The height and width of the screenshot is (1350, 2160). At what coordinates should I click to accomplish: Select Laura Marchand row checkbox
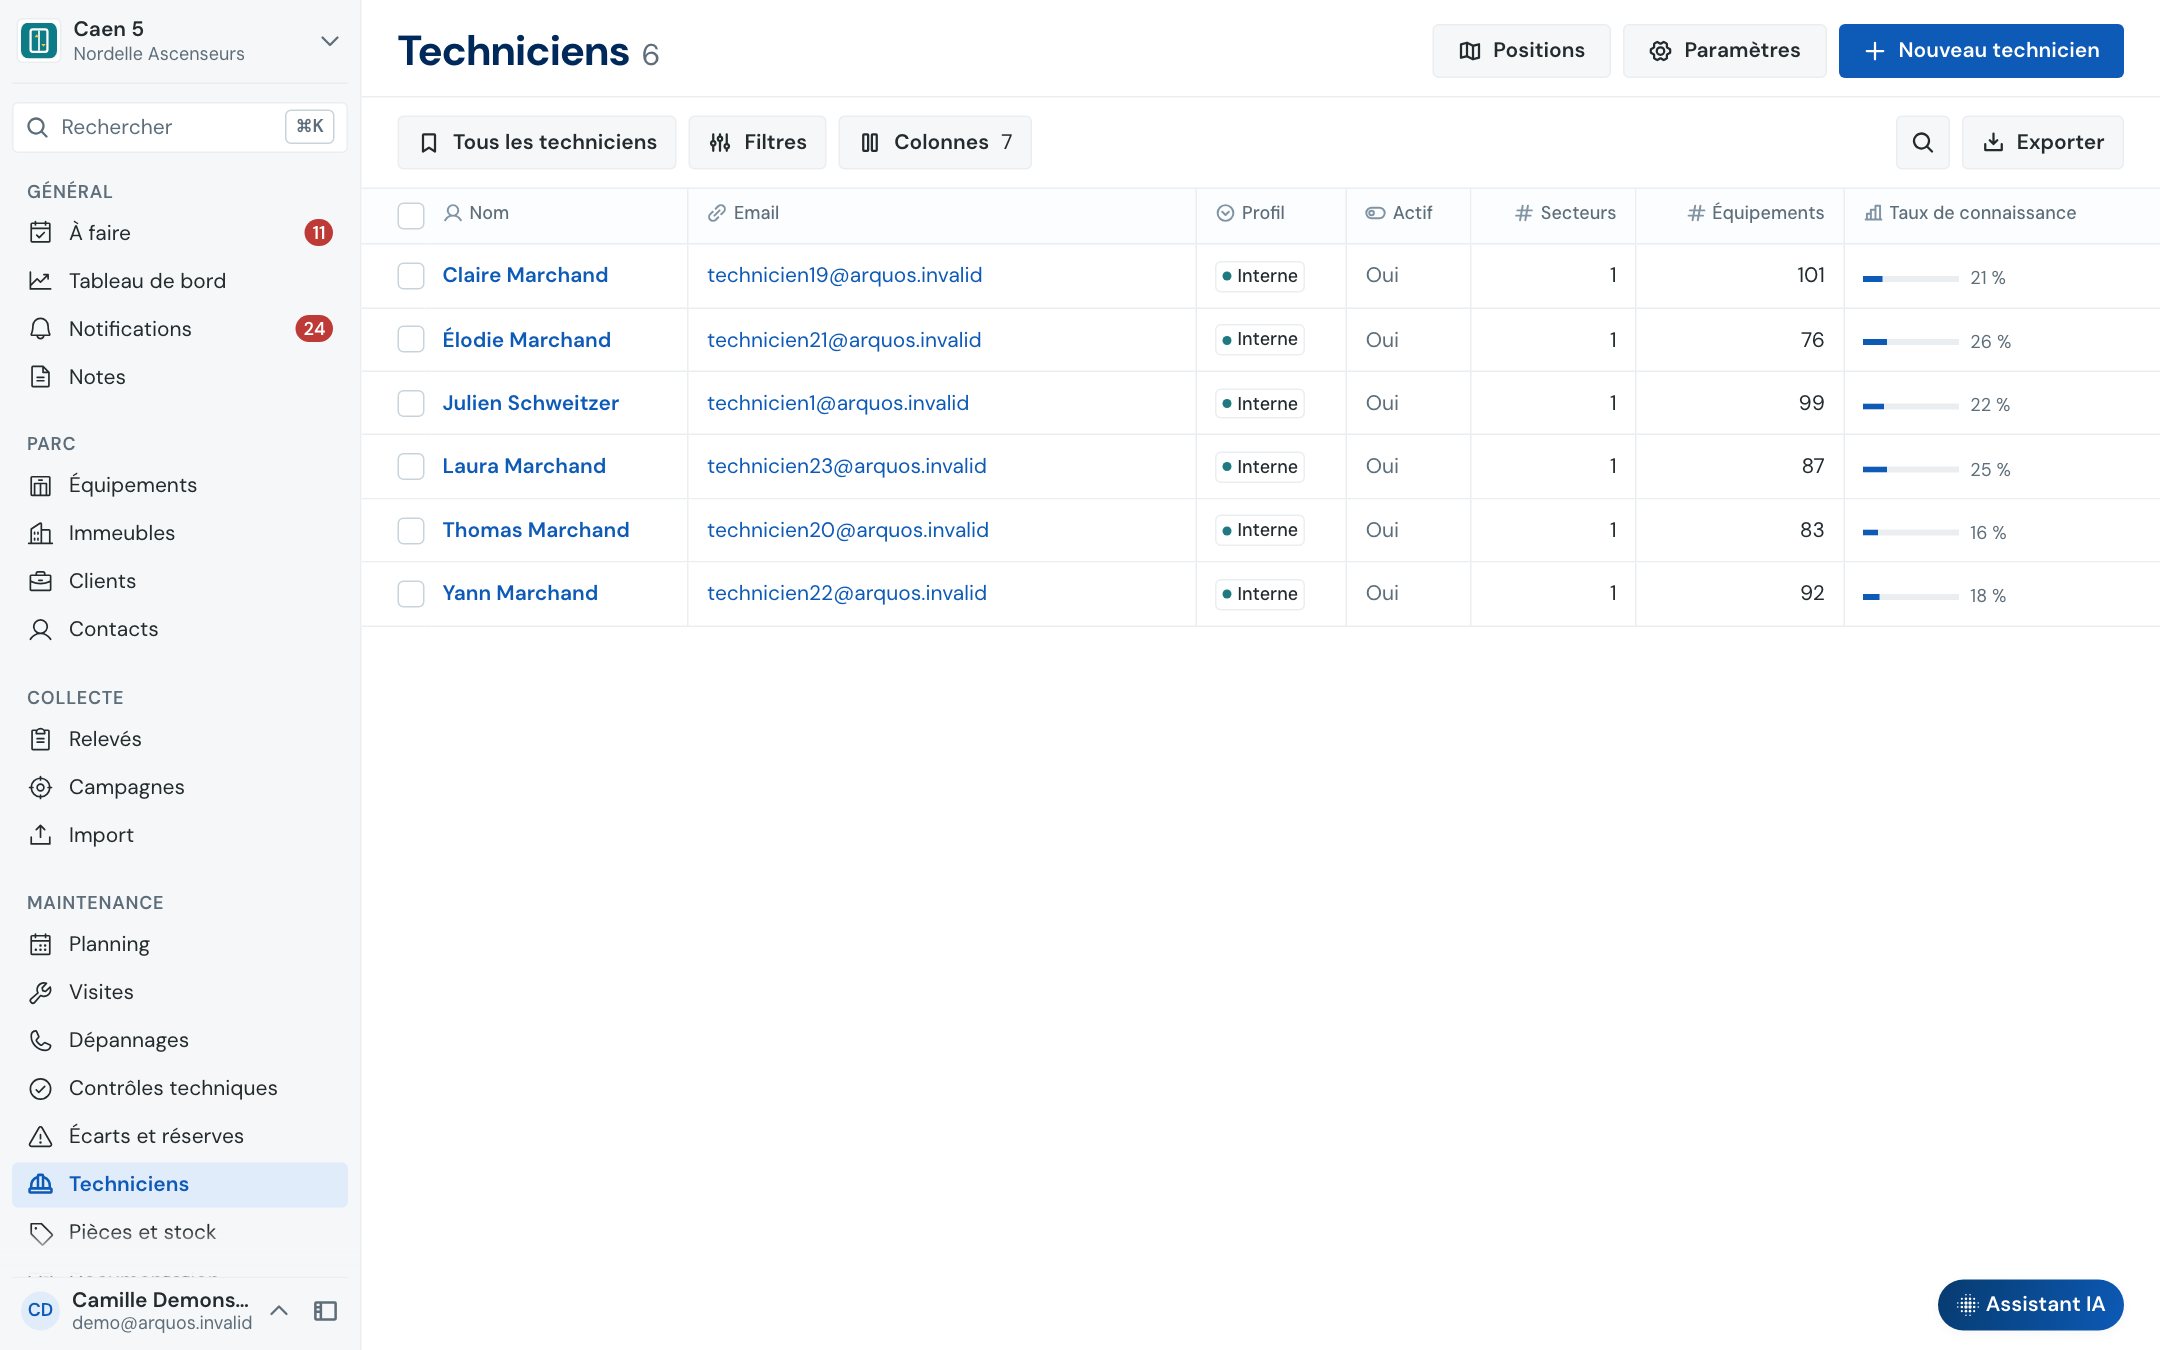pyautogui.click(x=411, y=466)
